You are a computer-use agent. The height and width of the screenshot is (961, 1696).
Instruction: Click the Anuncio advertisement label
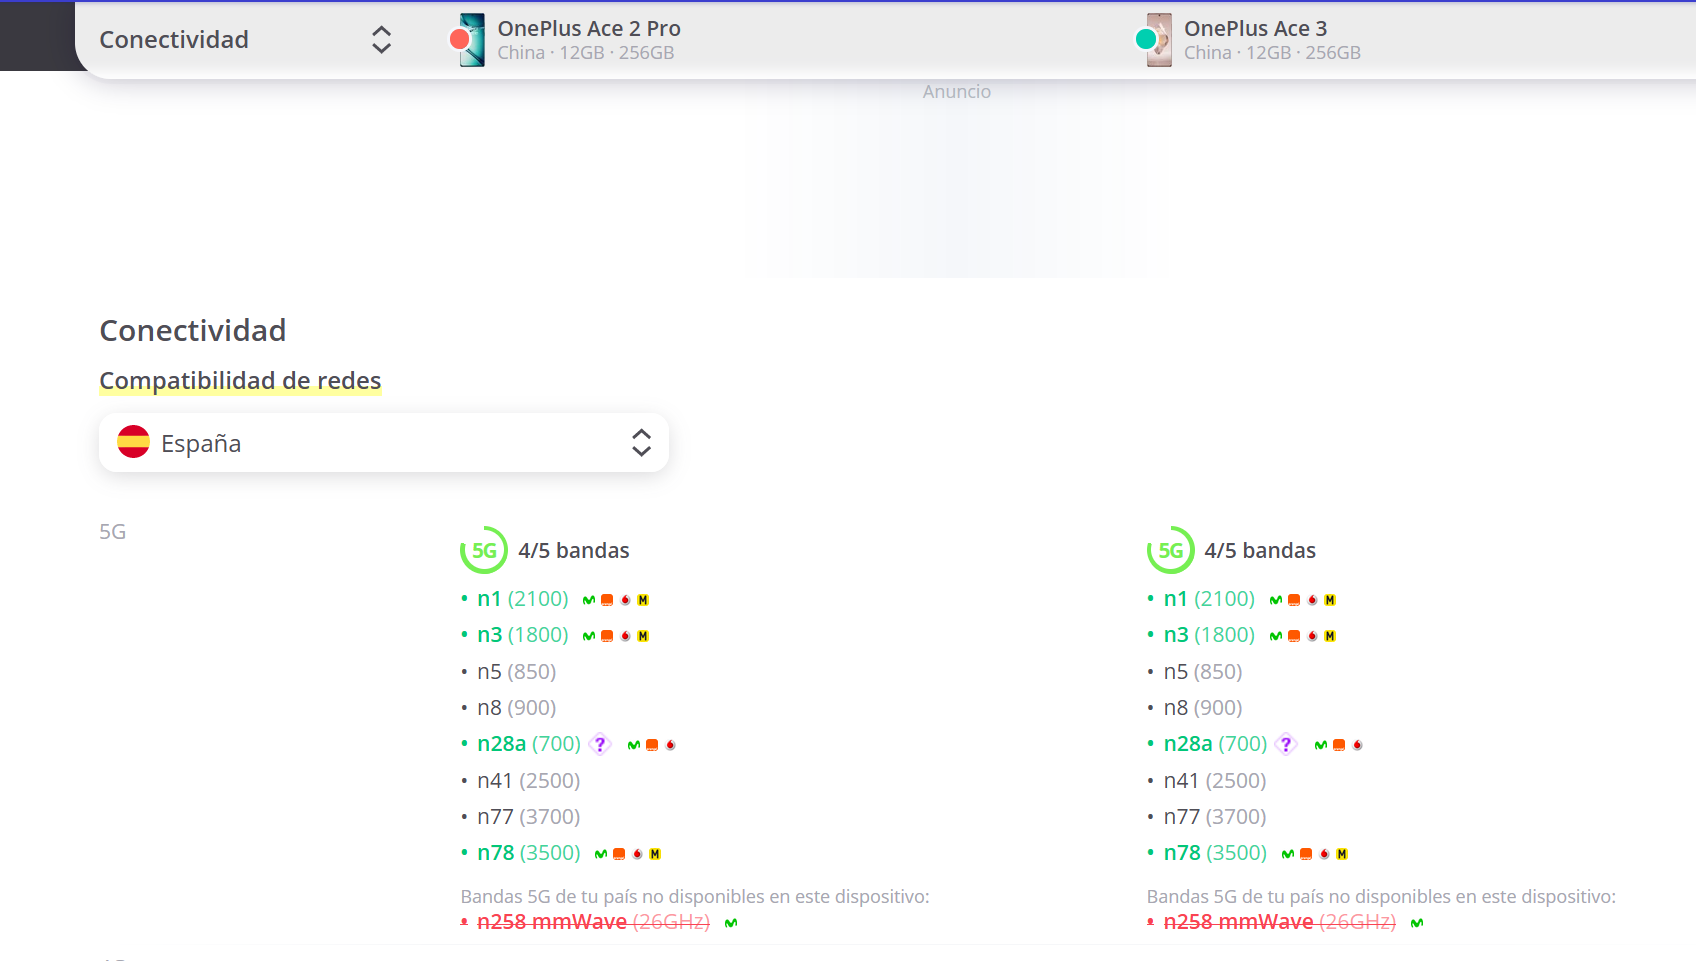click(x=957, y=92)
